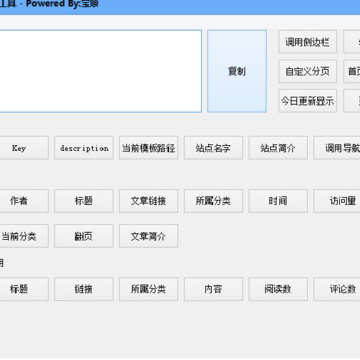Click the 站点简介 button
The height and width of the screenshot is (360, 360).
(x=278, y=148)
